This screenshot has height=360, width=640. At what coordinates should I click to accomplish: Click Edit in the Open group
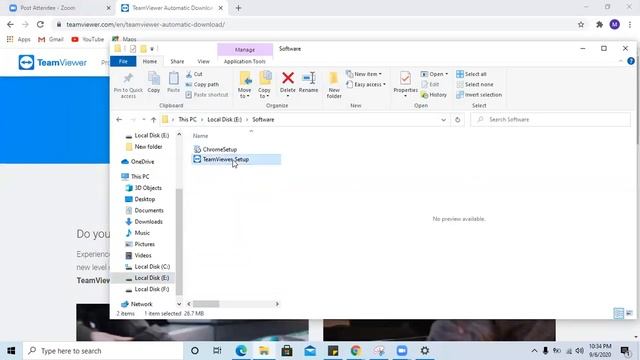click(430, 84)
